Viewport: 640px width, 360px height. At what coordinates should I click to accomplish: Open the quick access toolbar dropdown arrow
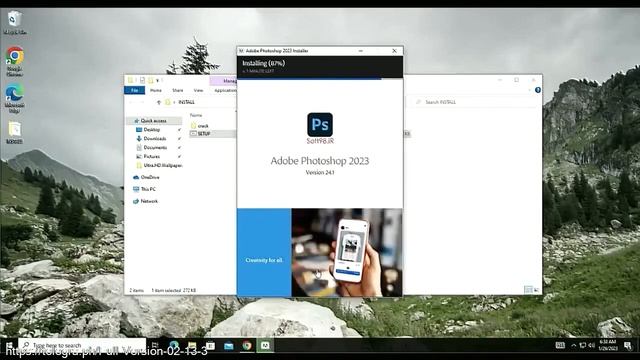coord(158,80)
